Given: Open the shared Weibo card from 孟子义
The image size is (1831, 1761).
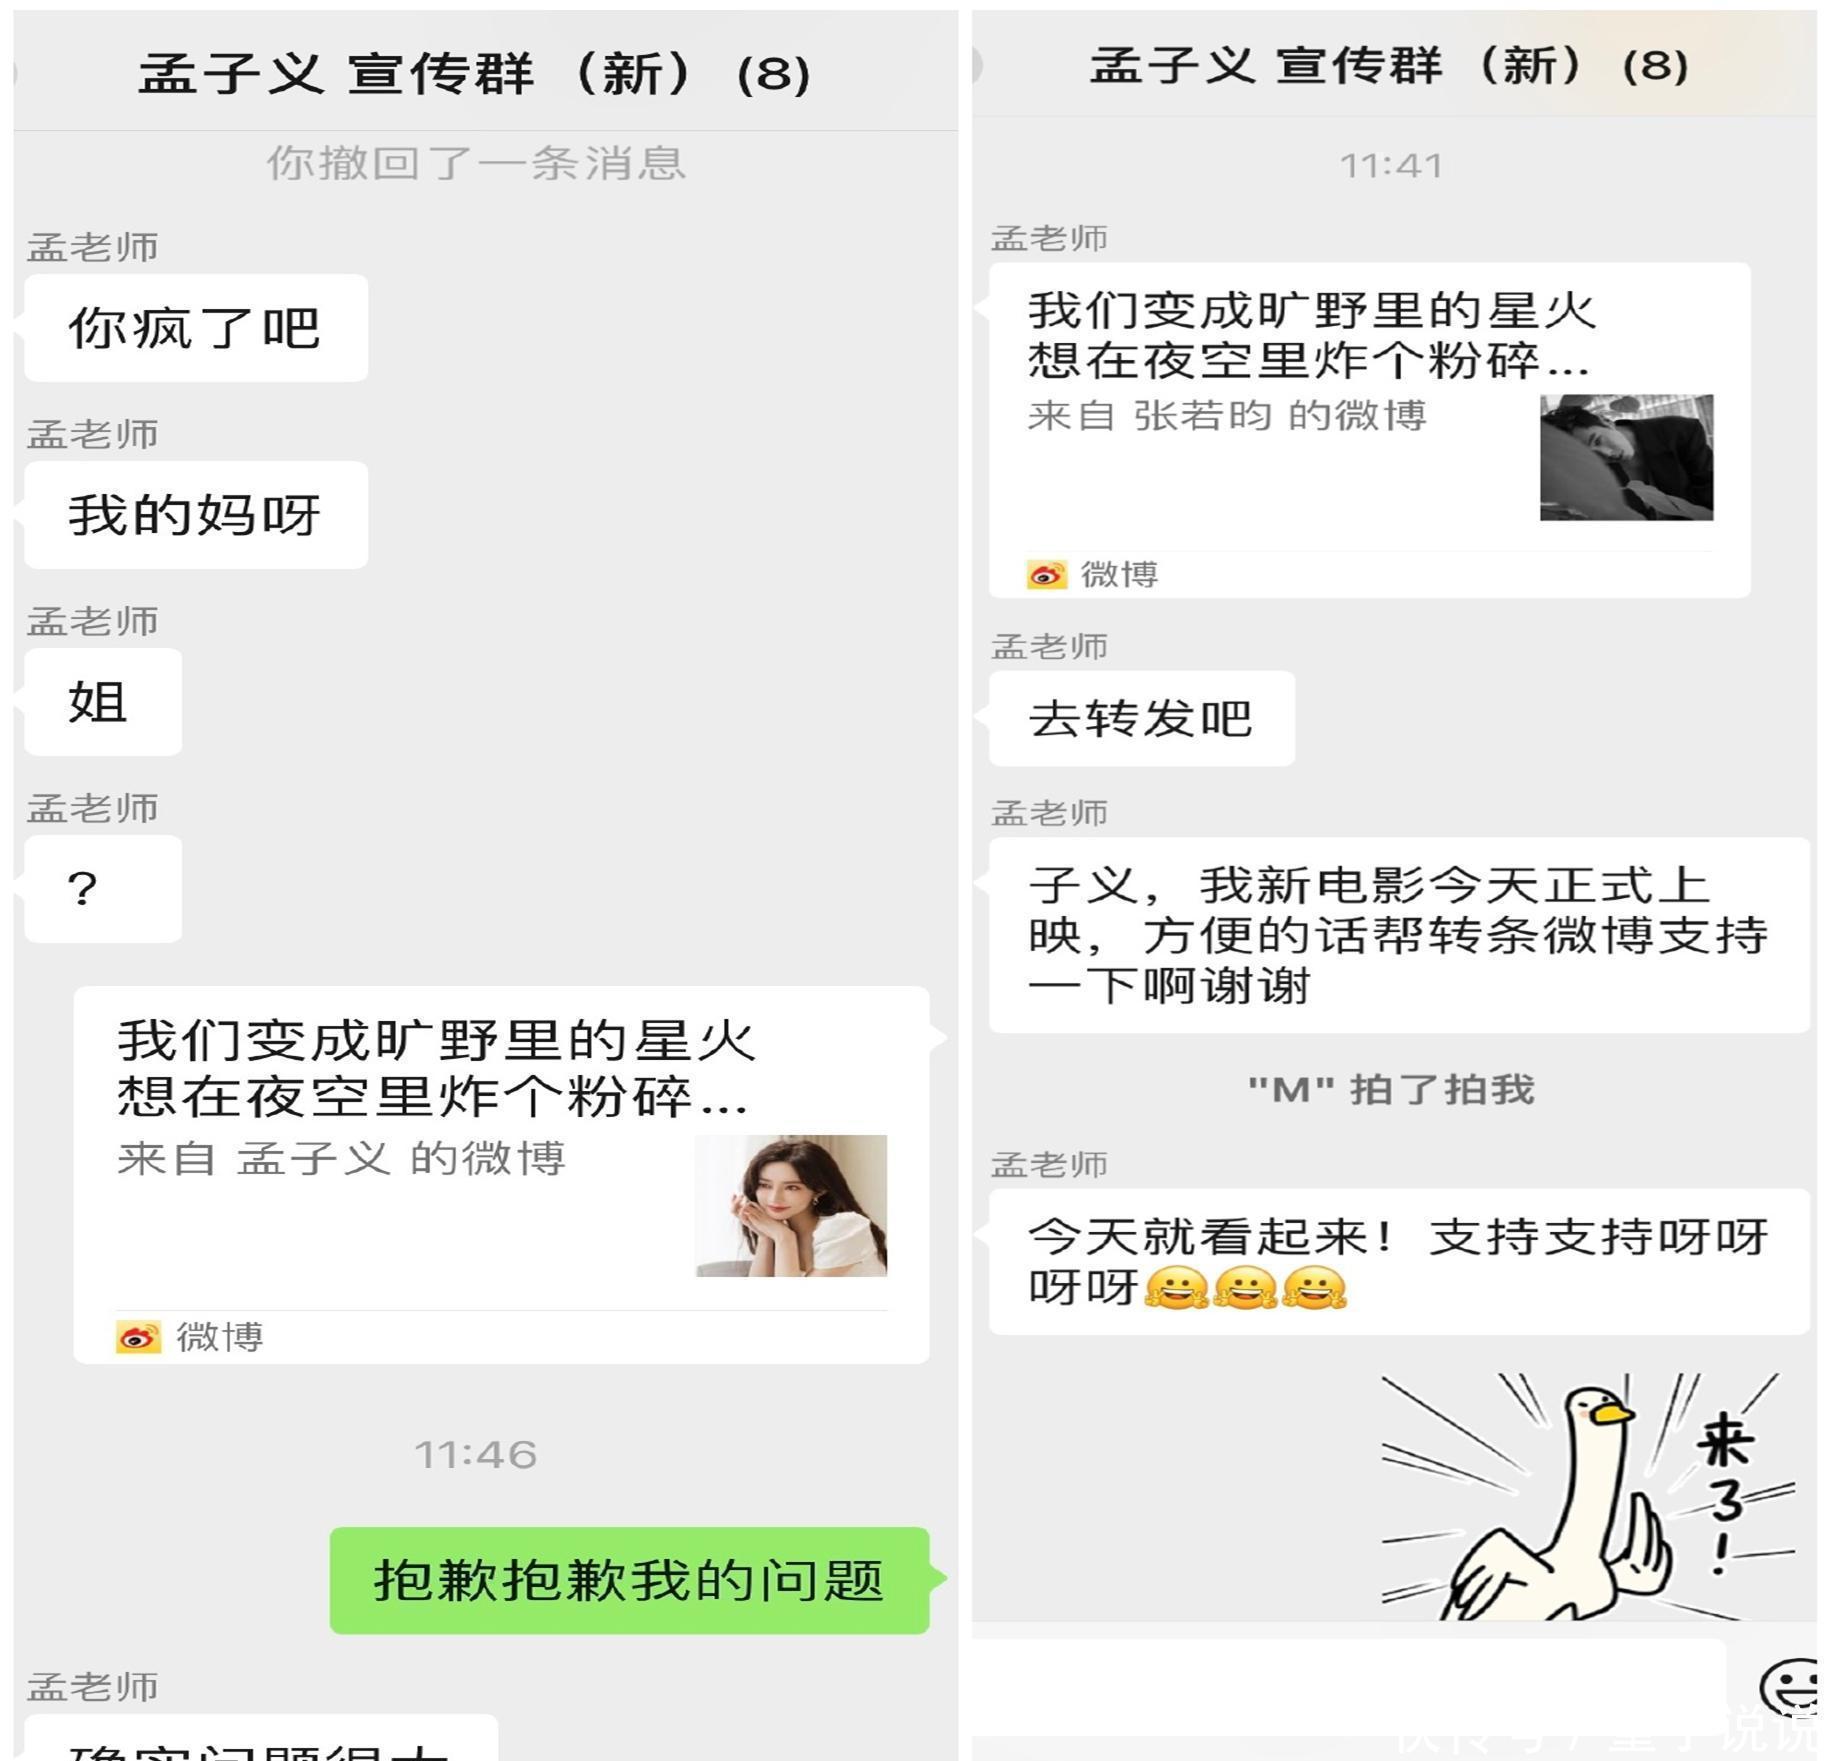Looking at the screenshot, I should coord(501,1175).
